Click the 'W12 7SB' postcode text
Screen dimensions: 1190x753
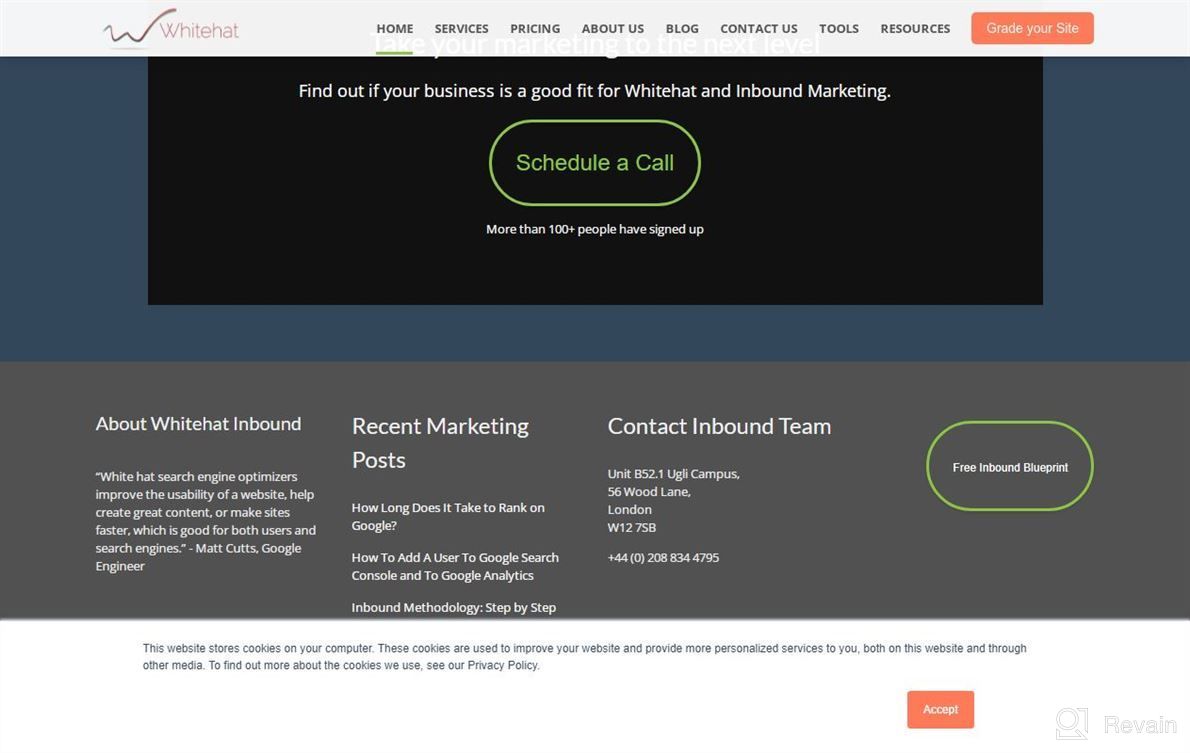tap(631, 528)
